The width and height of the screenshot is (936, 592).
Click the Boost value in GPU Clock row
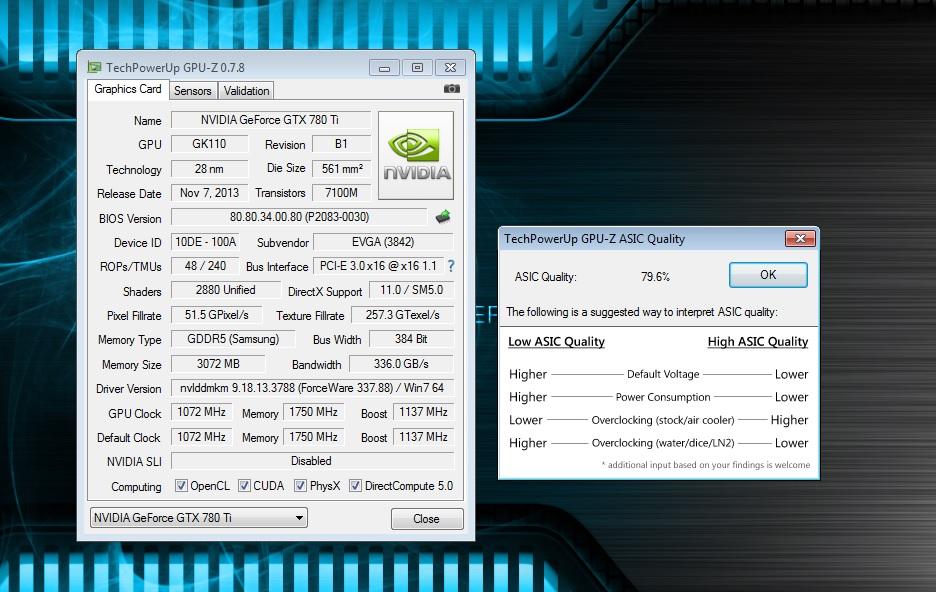[x=423, y=412]
